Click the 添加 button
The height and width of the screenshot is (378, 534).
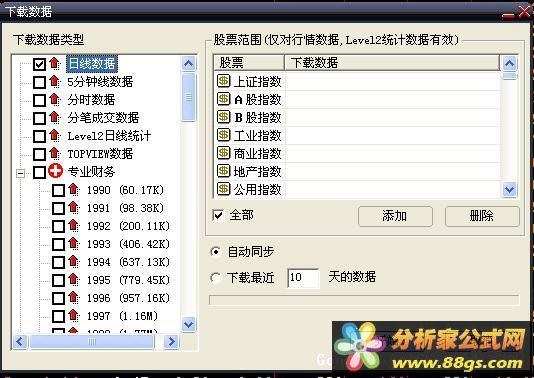395,216
